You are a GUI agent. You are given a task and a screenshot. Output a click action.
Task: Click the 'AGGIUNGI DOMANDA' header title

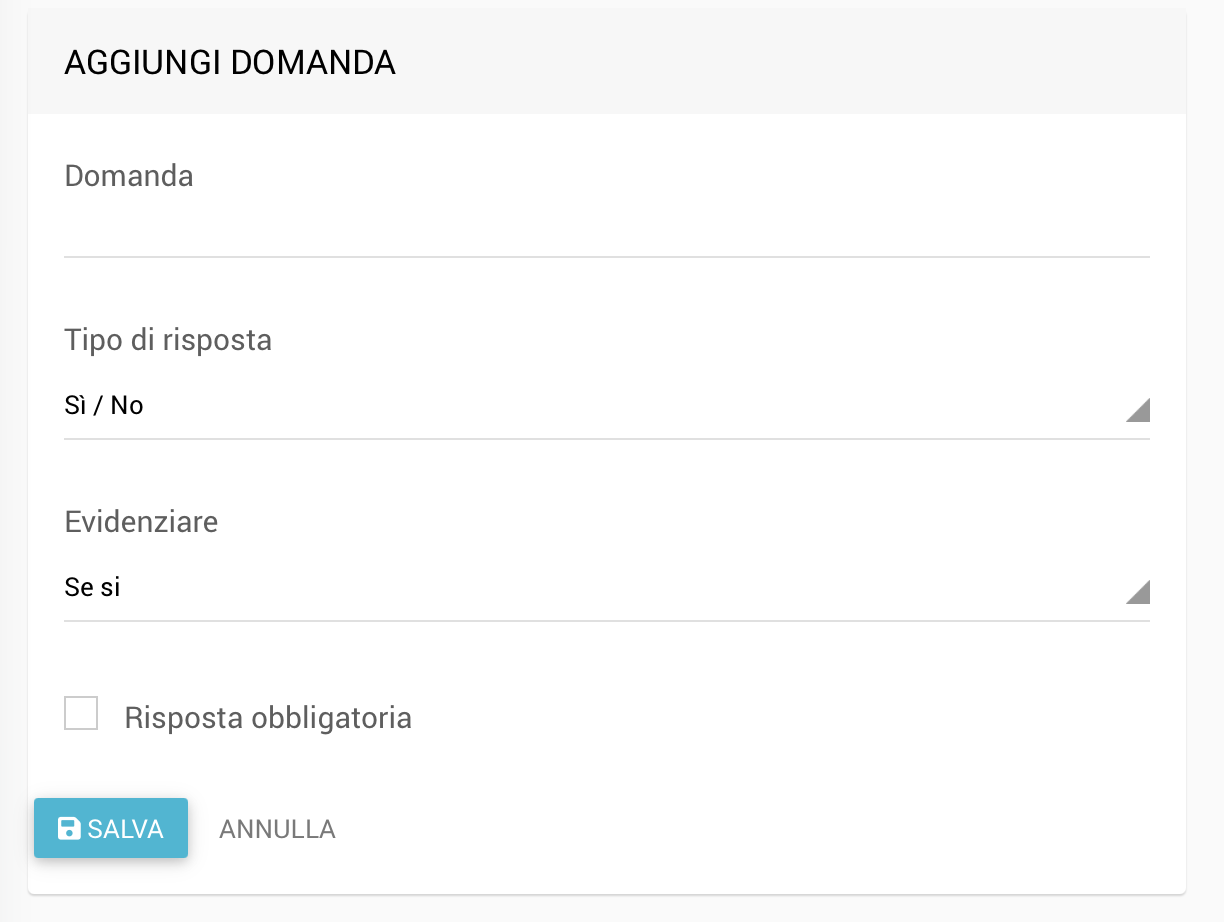230,63
